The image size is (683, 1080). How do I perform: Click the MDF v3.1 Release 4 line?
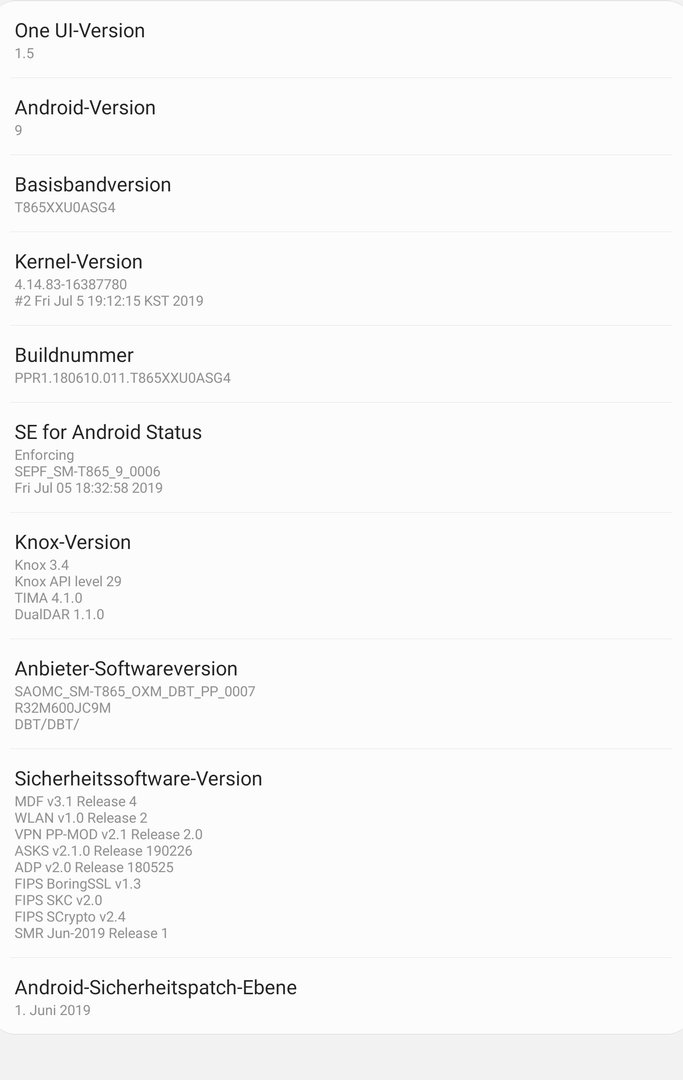pyautogui.click(x=76, y=802)
